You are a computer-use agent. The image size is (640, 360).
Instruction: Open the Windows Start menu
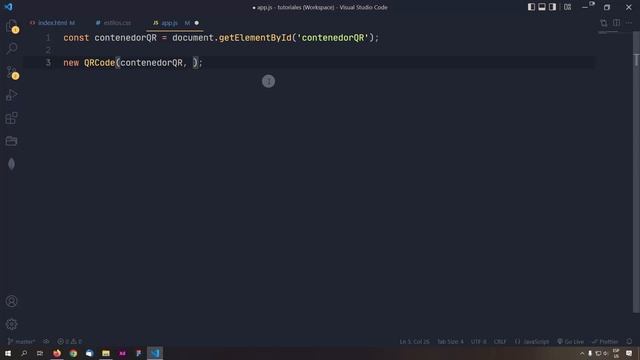pyautogui.click(x=8, y=353)
